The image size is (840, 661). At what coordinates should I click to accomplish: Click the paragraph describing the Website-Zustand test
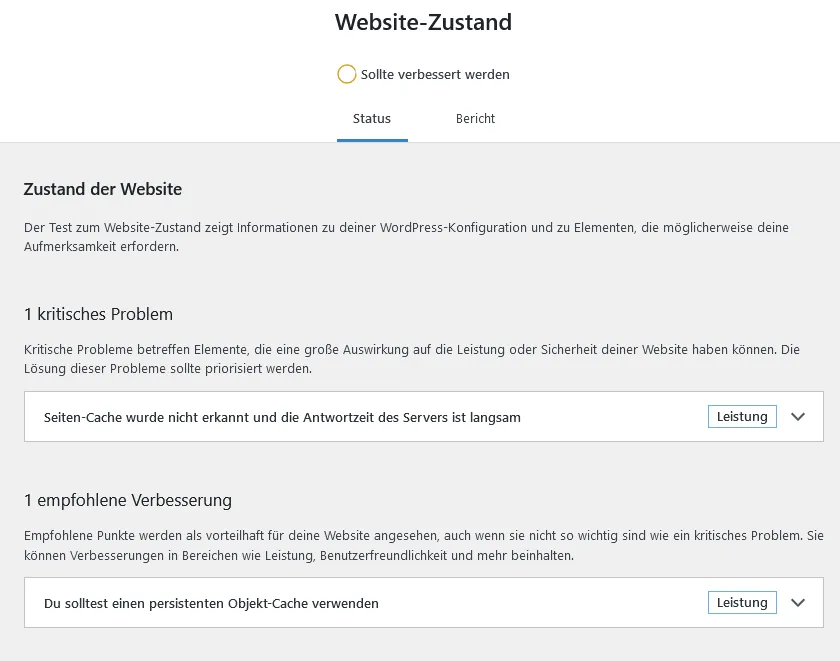pos(406,237)
